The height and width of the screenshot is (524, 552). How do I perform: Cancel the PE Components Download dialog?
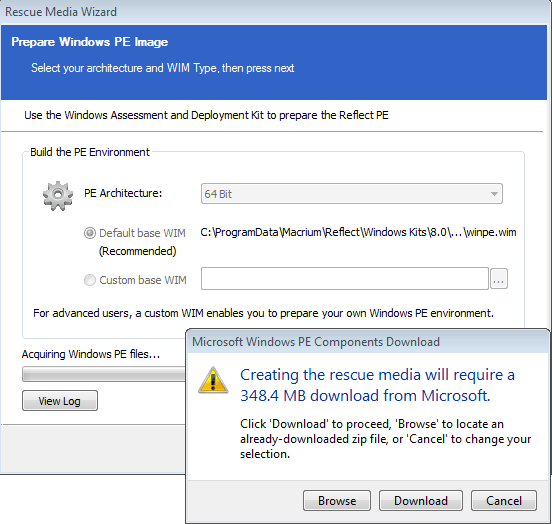pos(504,500)
